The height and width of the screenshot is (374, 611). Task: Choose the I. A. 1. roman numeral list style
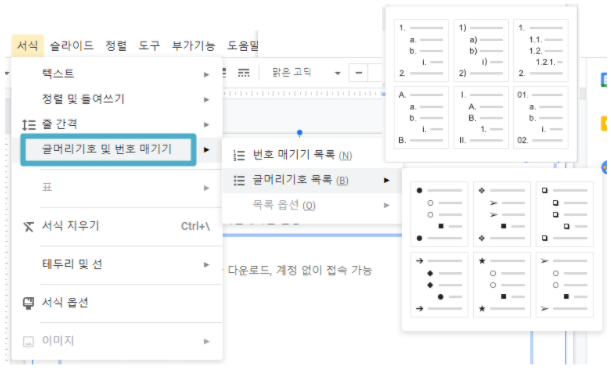pos(481,118)
